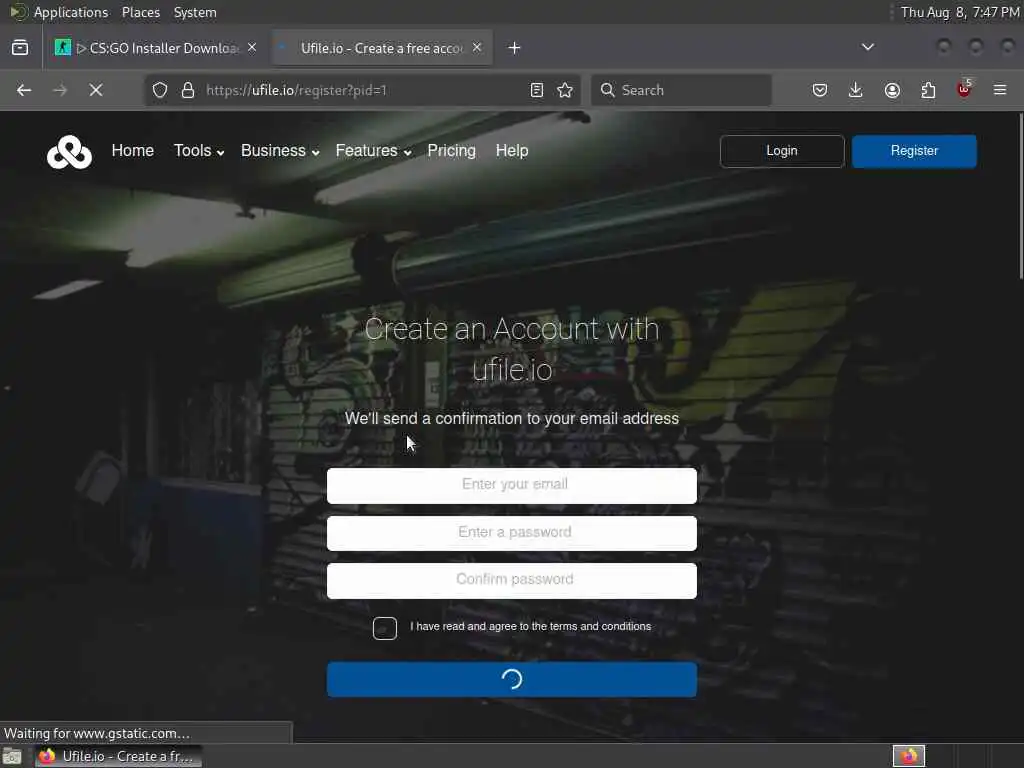The width and height of the screenshot is (1024, 768).
Task: Expand the Business dropdown menu
Action: 280,151
